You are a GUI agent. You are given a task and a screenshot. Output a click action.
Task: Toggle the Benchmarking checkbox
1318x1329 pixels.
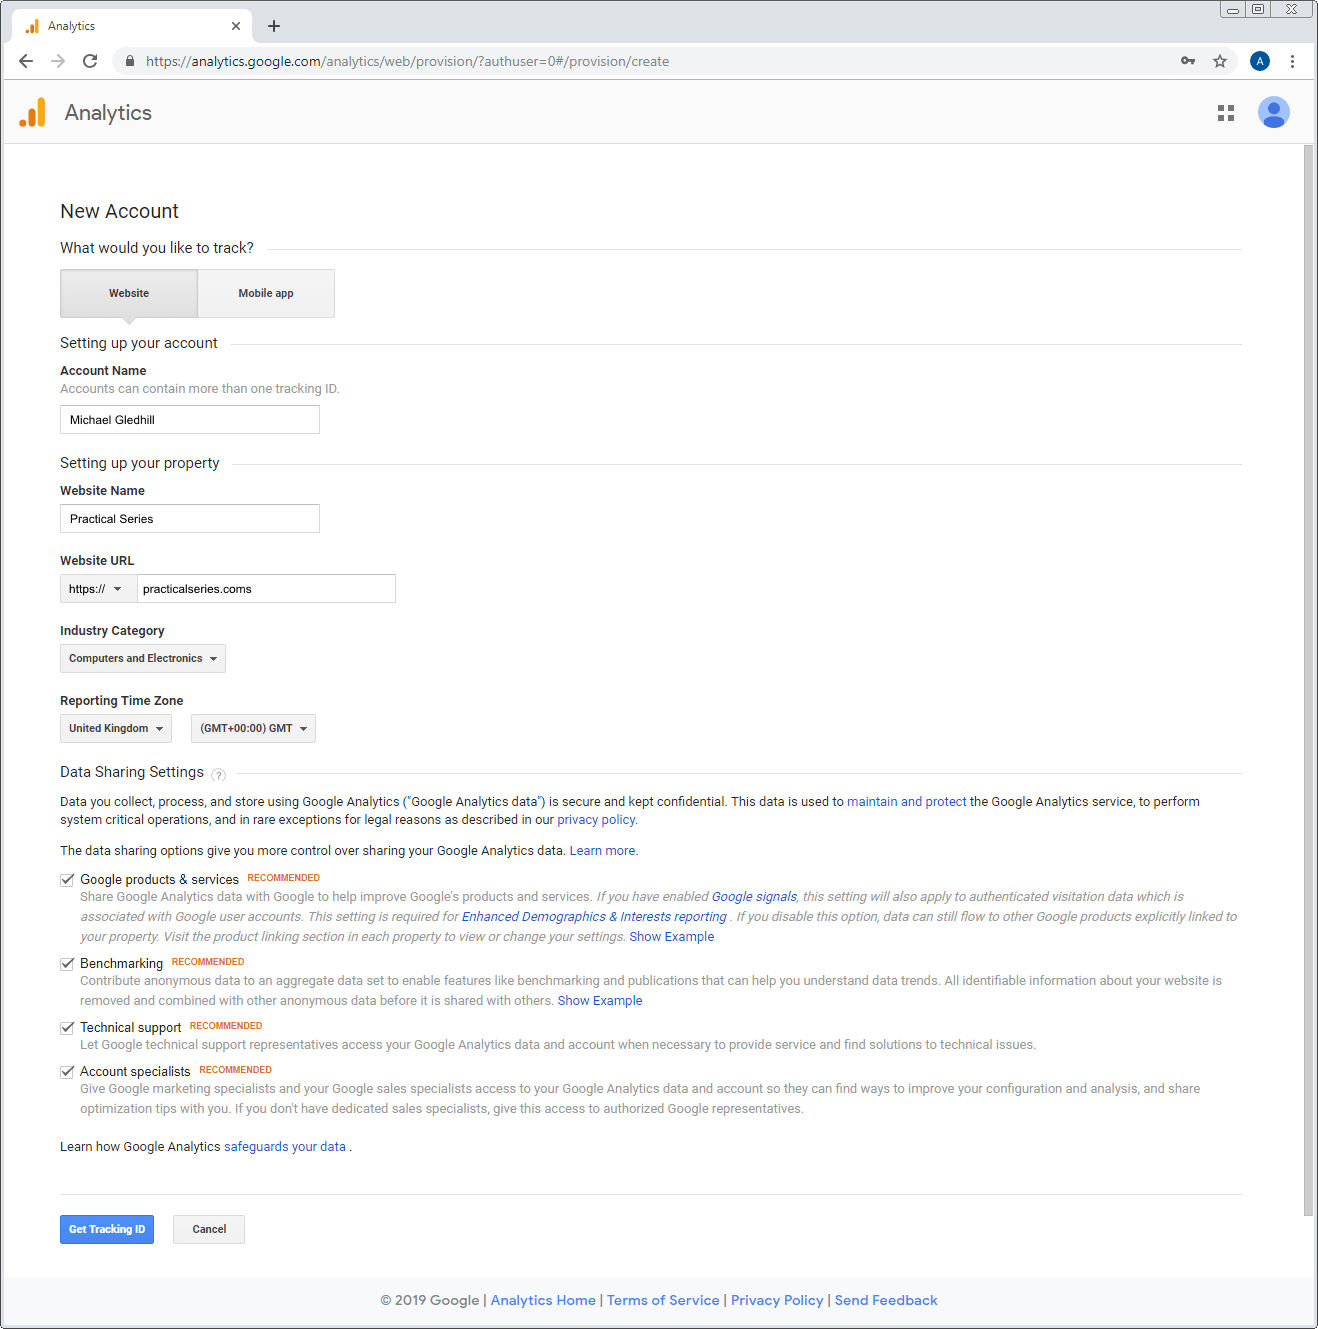(67, 964)
